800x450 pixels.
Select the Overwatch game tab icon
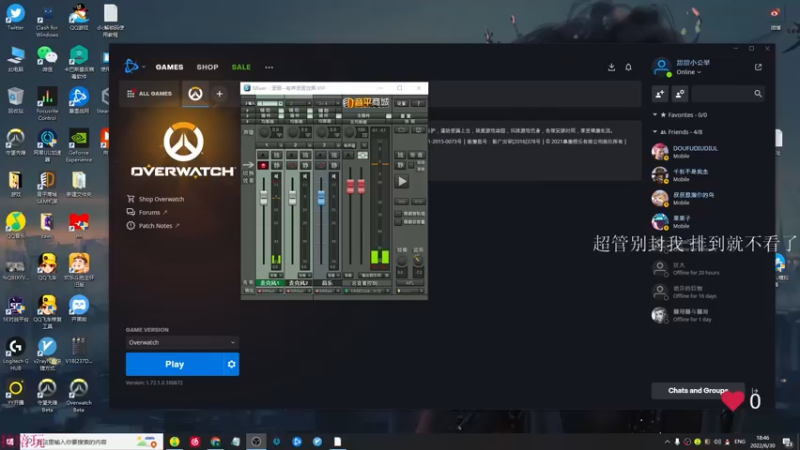click(195, 94)
